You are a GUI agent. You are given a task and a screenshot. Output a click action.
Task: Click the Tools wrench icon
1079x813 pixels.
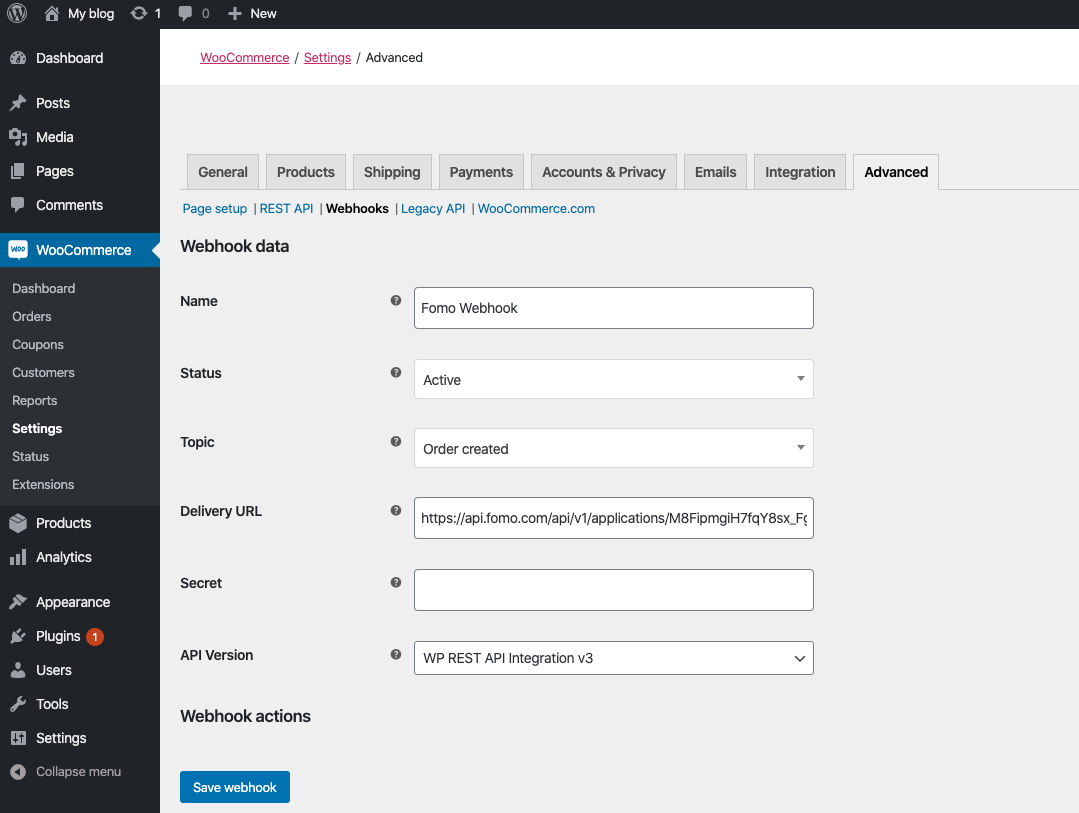[18, 704]
